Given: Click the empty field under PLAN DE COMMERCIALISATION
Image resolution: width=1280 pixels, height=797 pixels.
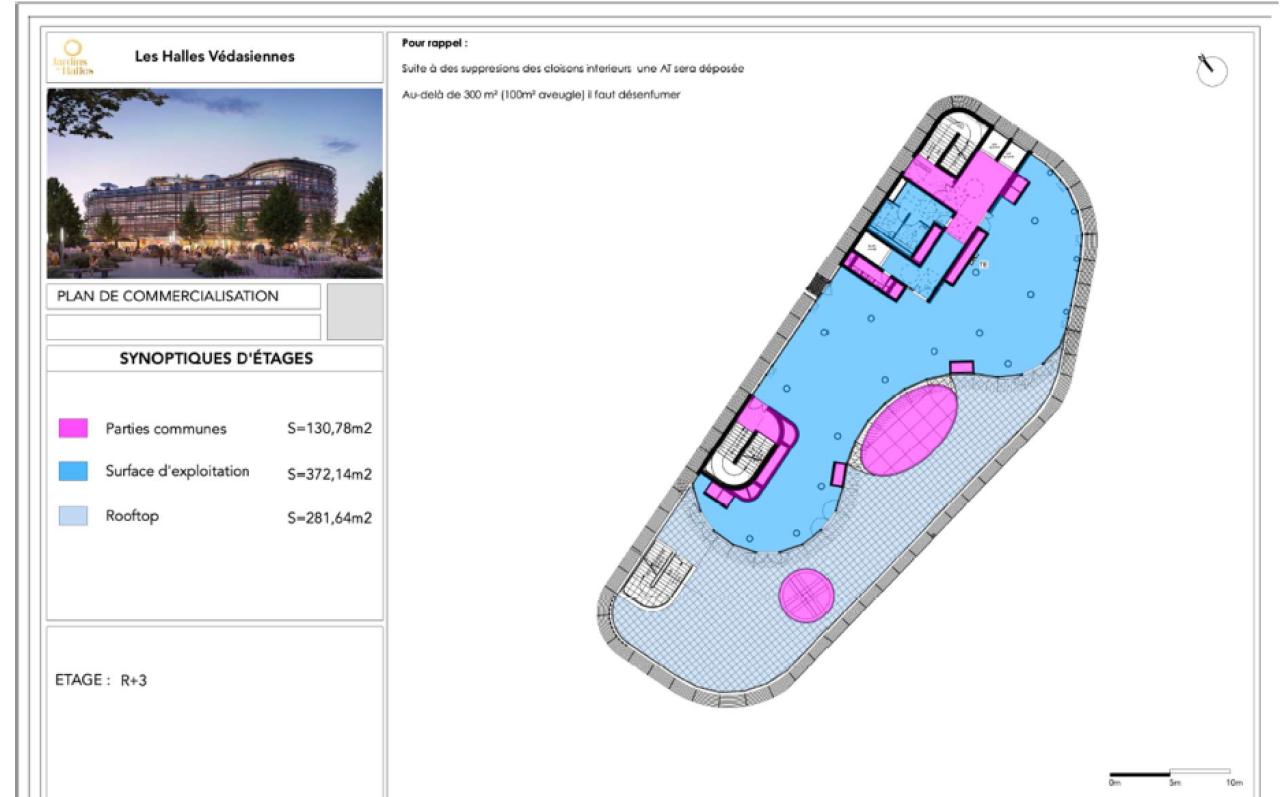Looking at the screenshot, I should pos(184,327).
